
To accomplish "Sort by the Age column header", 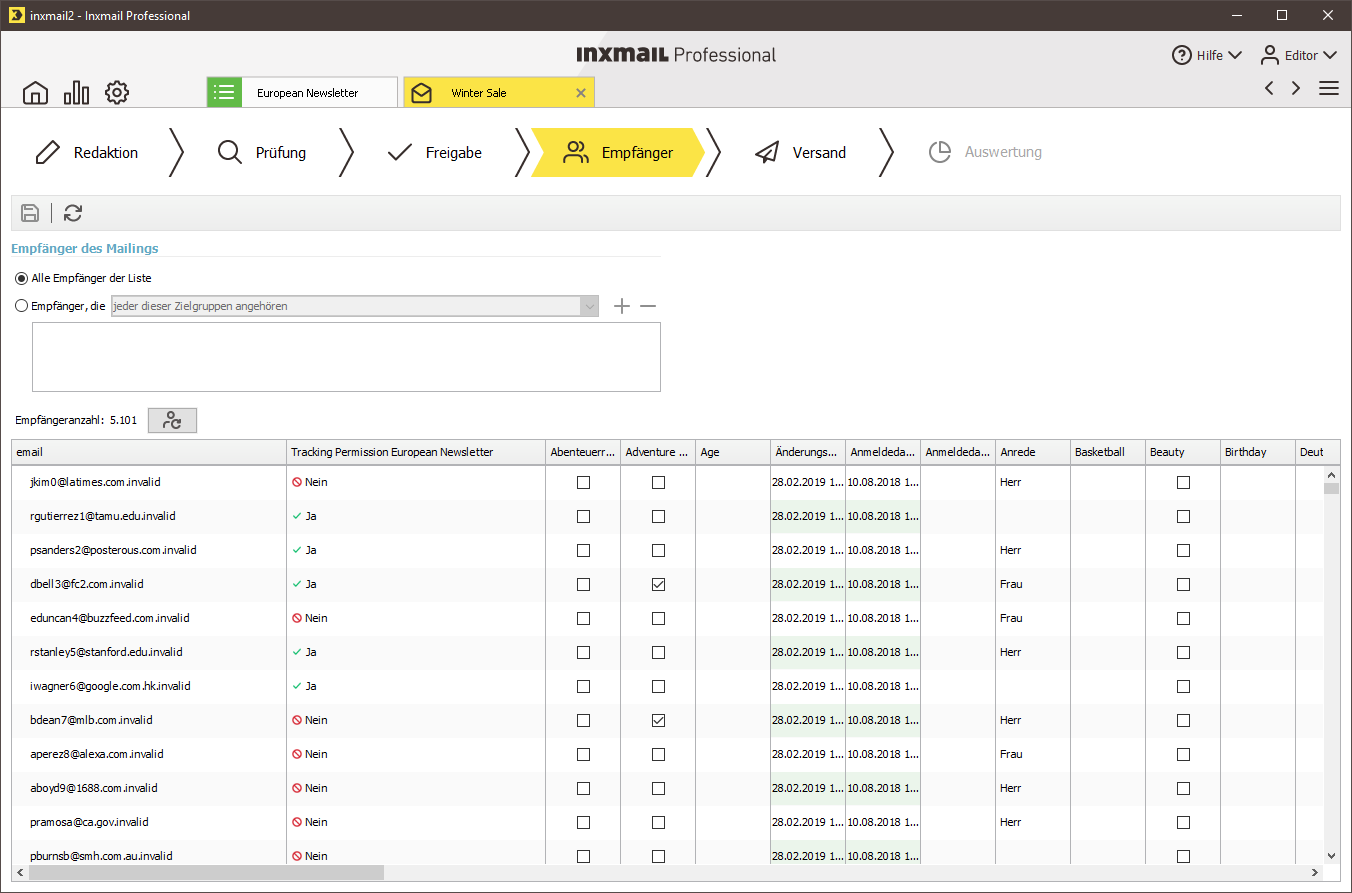I will coord(733,452).
